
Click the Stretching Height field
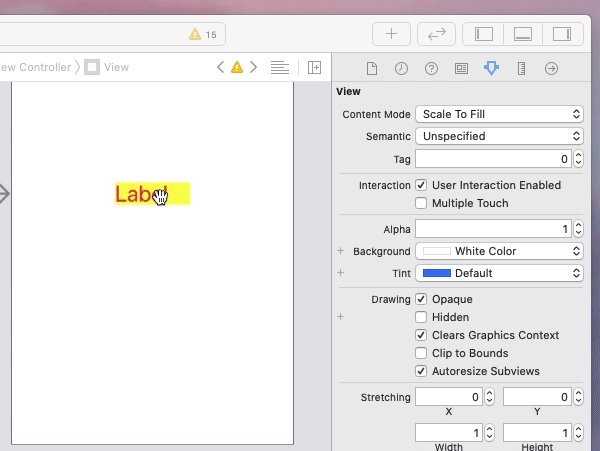pyautogui.click(x=537, y=433)
